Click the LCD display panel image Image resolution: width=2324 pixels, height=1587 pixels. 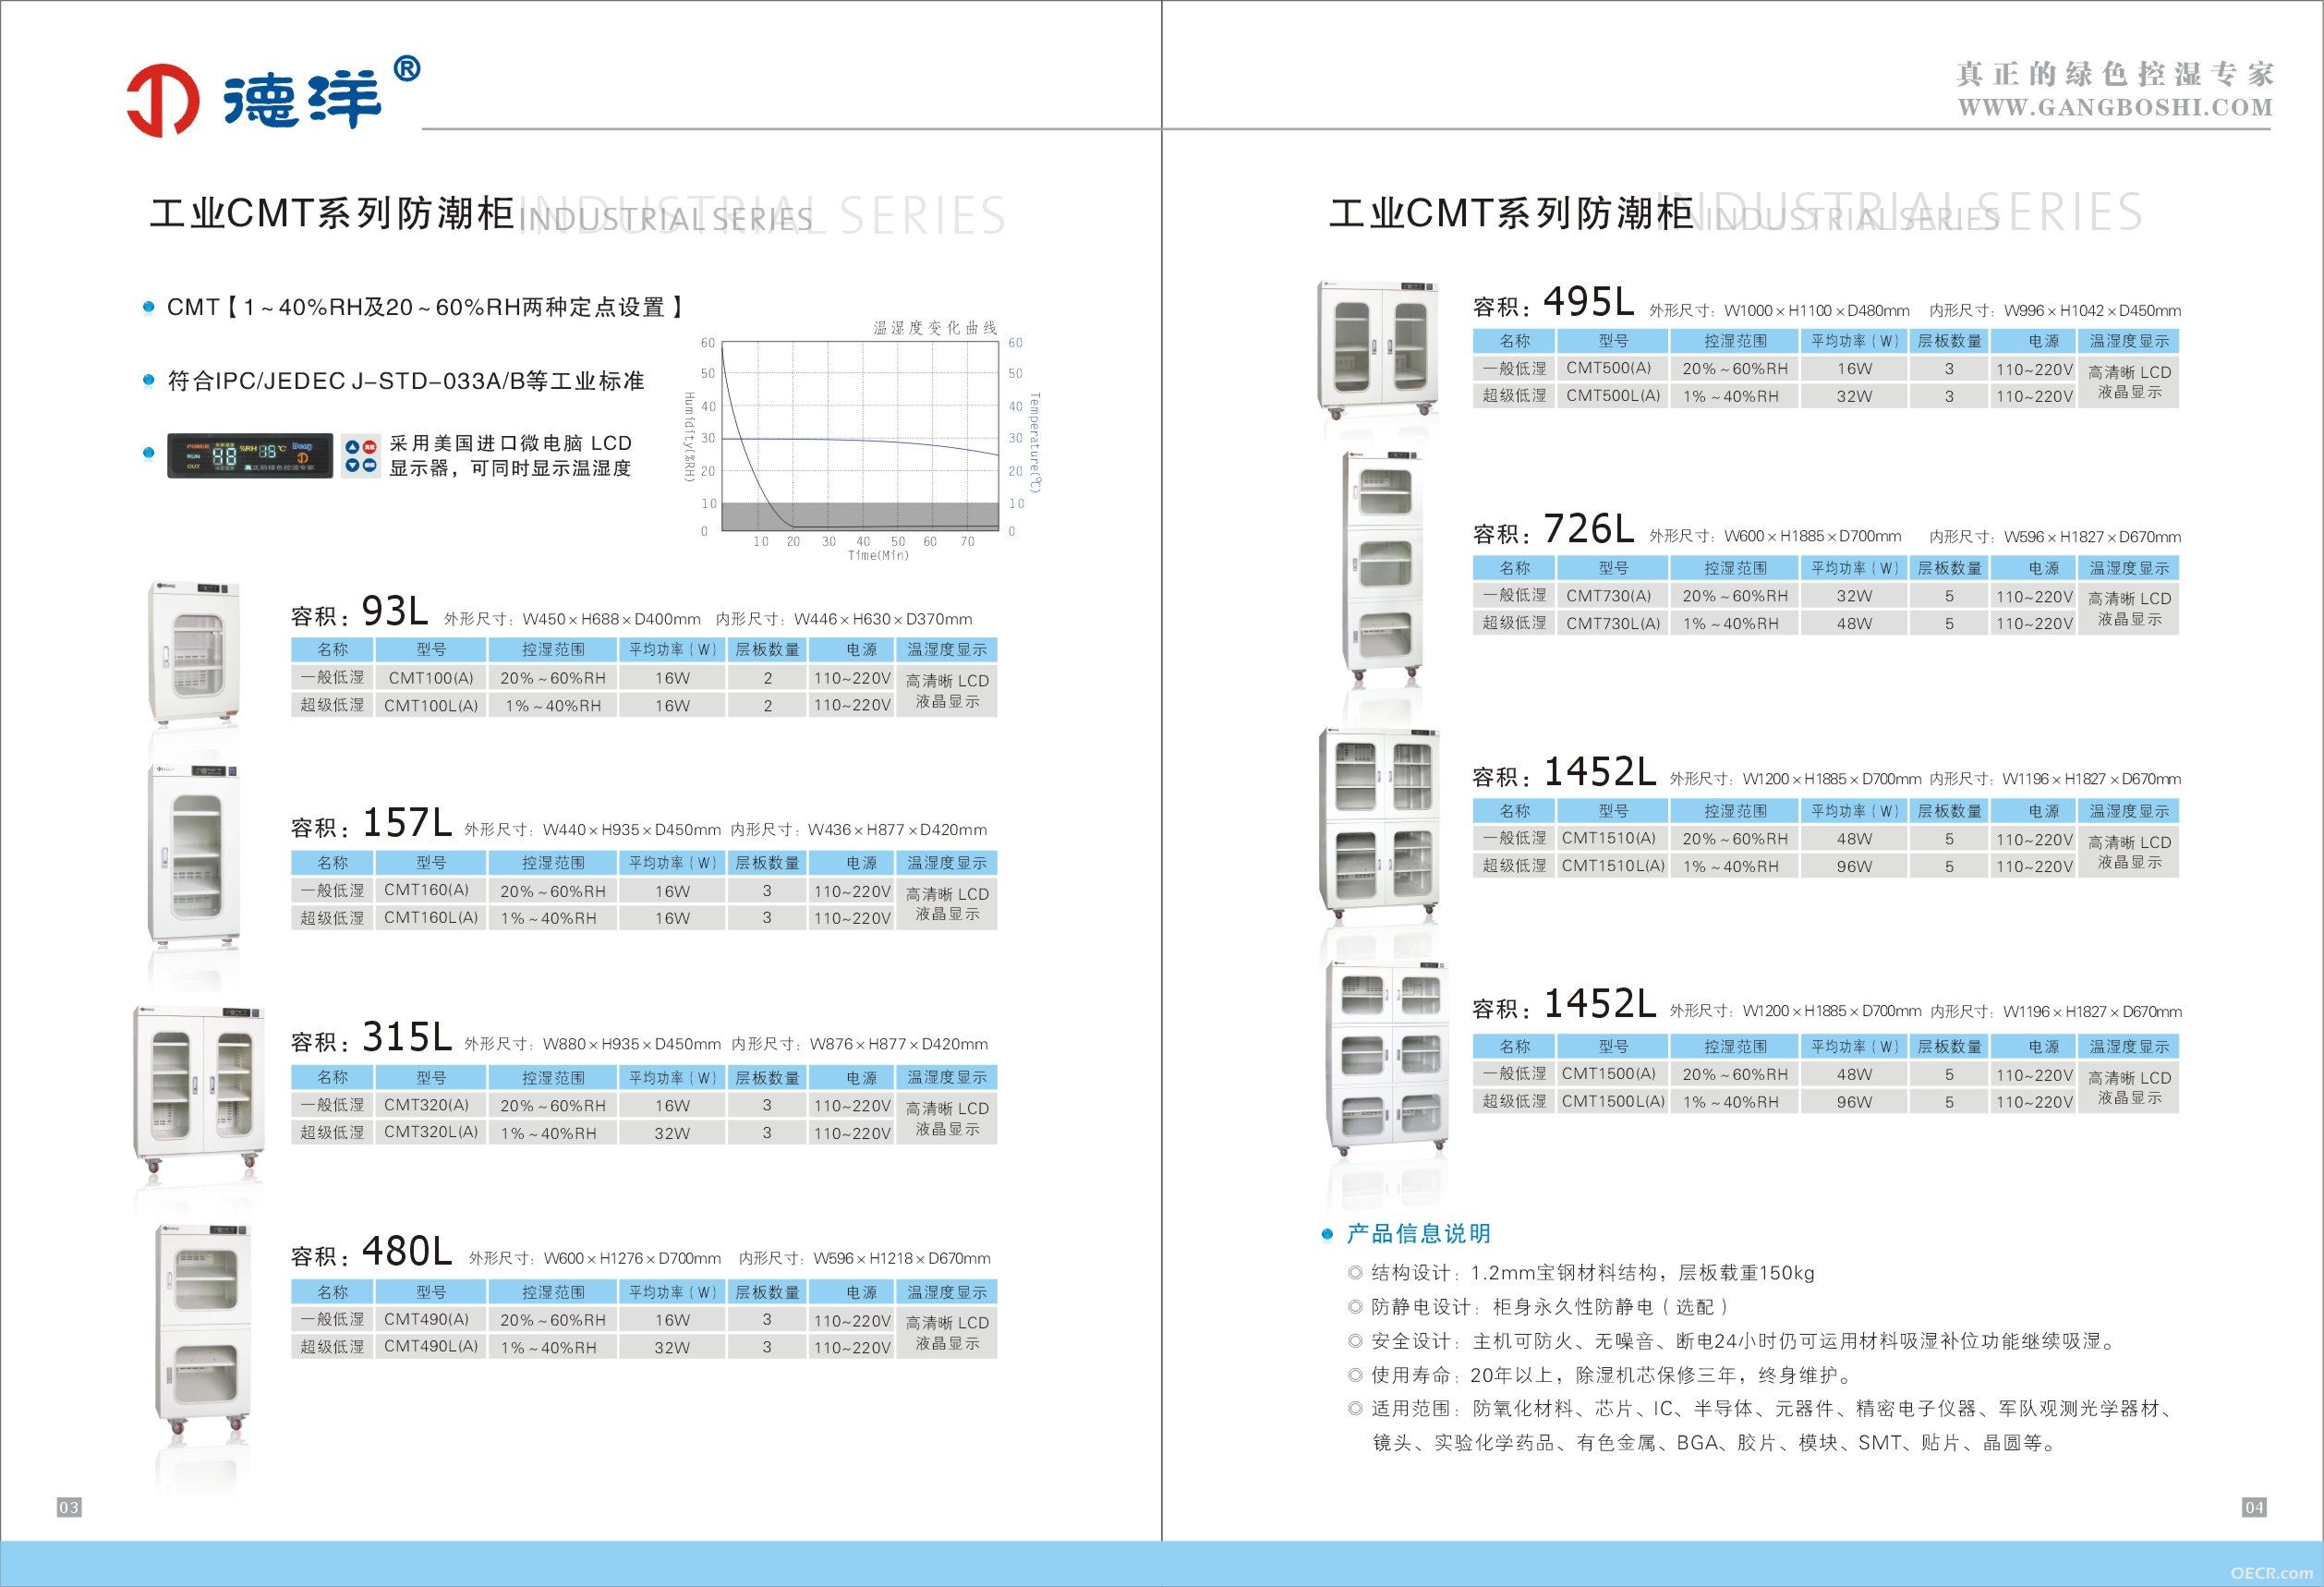(x=250, y=455)
